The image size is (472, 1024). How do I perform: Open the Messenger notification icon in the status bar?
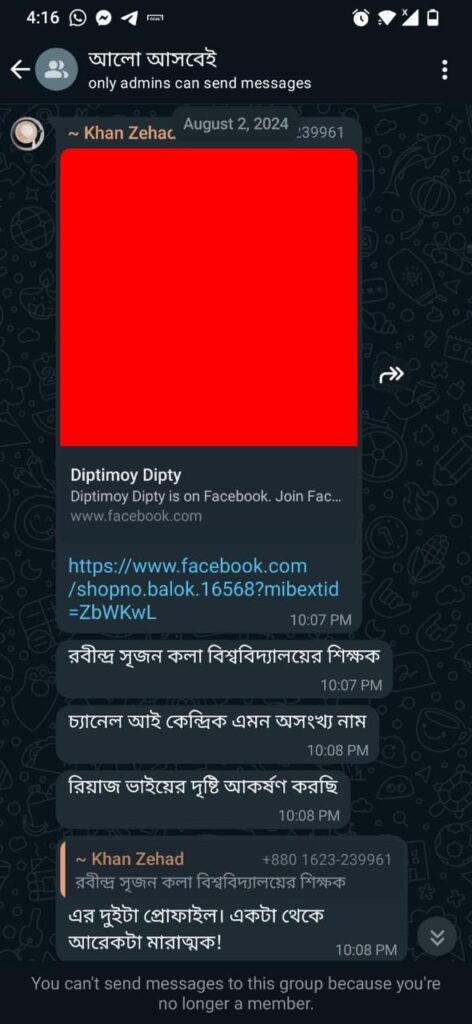[103, 19]
